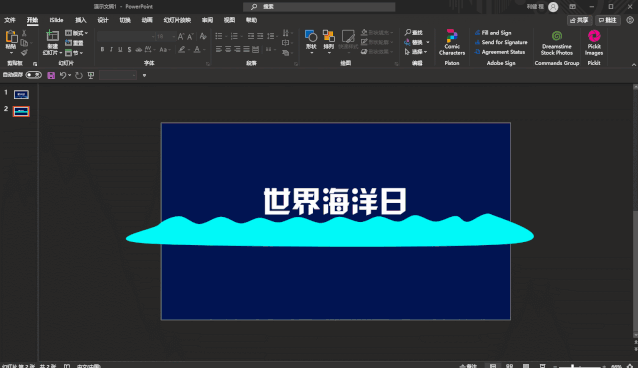Click the font color A swatch
Image resolution: width=638 pixels, height=368 pixels.
[197, 50]
